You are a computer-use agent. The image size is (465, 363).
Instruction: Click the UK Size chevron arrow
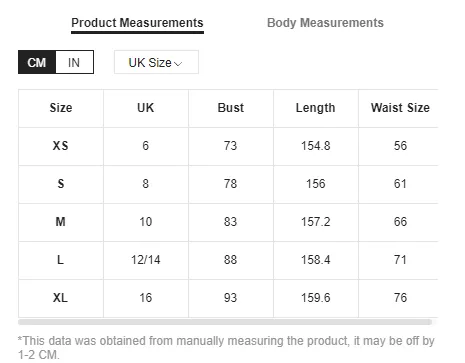[178, 64]
